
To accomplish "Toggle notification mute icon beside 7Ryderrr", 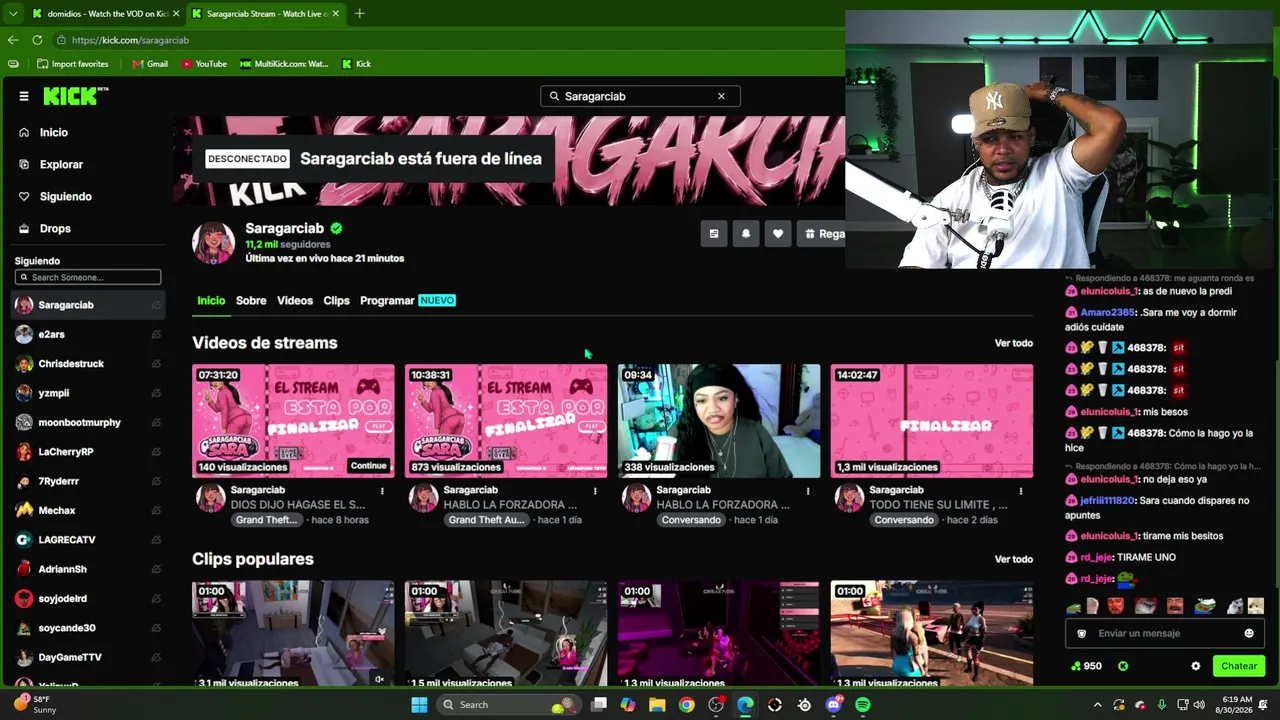I will coord(156,481).
